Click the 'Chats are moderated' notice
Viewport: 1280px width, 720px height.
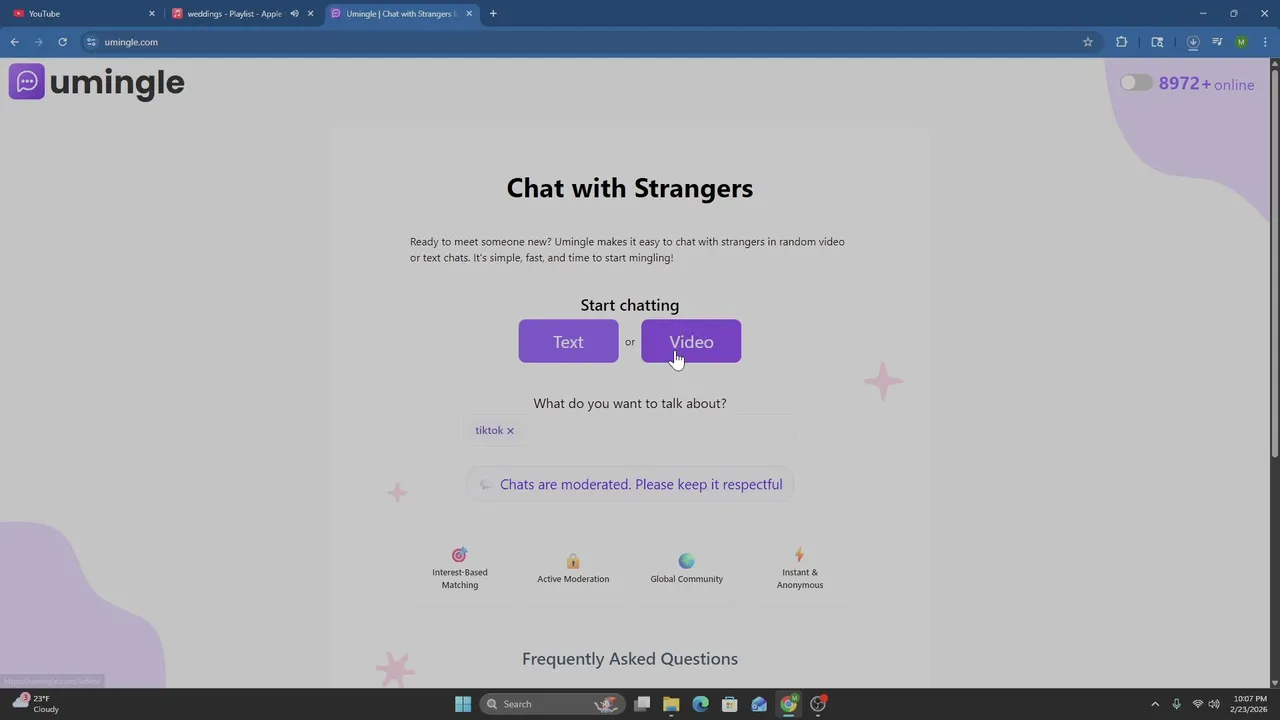click(630, 484)
